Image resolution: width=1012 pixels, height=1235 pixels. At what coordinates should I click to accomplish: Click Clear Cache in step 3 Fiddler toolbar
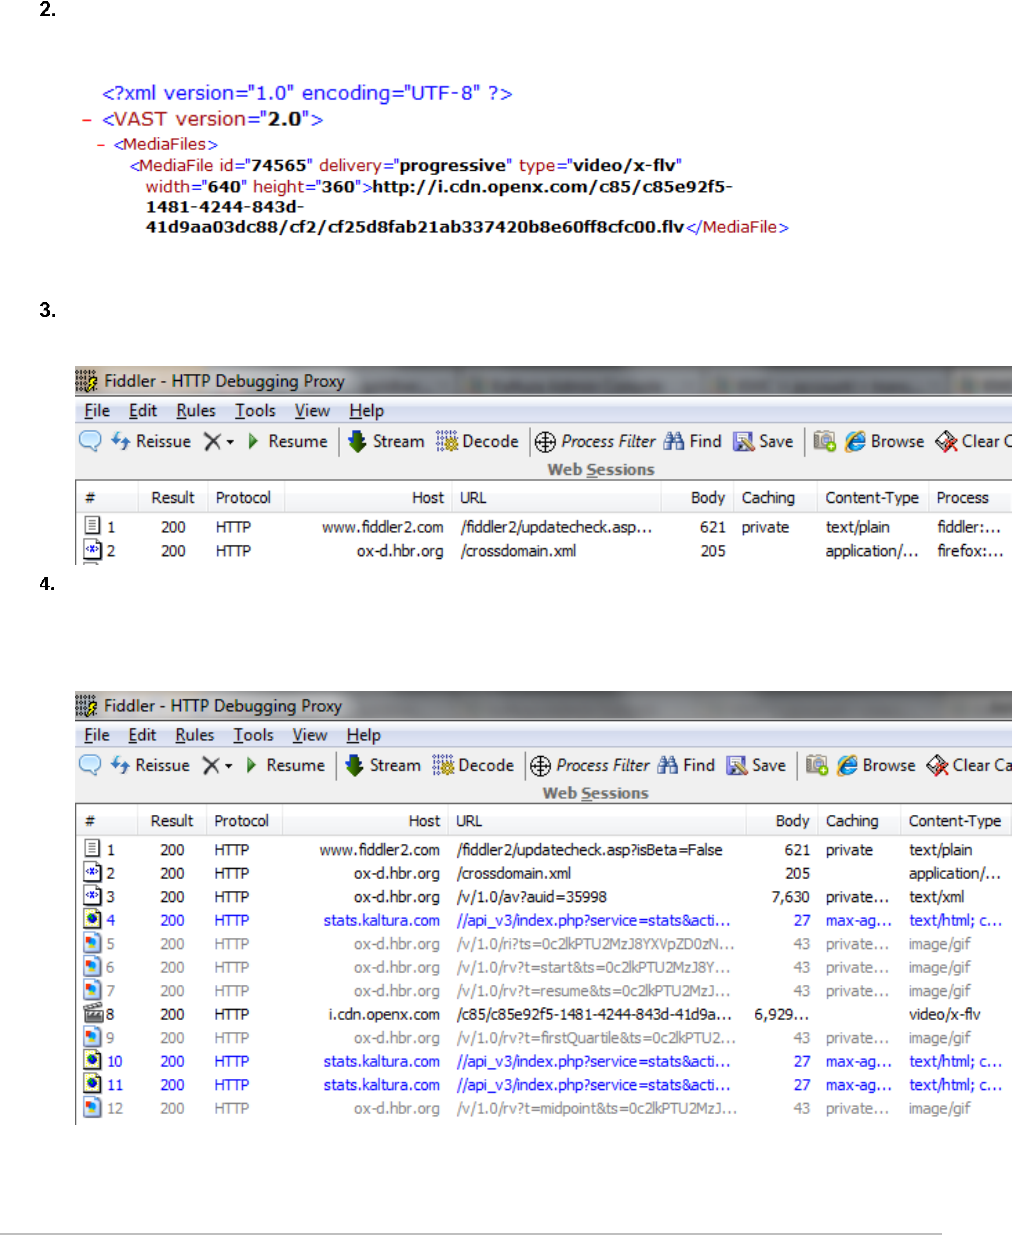pyautogui.click(x=973, y=441)
